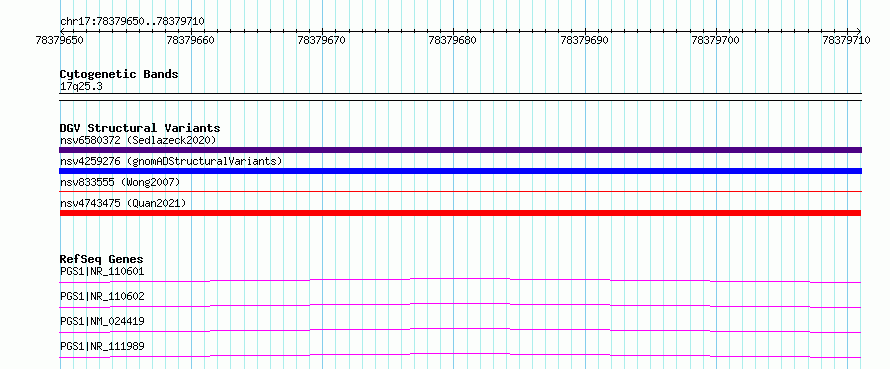This screenshot has height=369, width=890.
Task: Open variant nsv4259276 (gnomADStructuralVariants) label
Action: coord(171,161)
